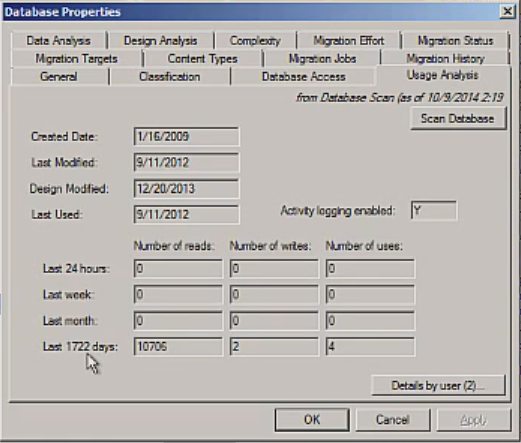
Task: Go to the Migration Status tab
Action: 455,41
